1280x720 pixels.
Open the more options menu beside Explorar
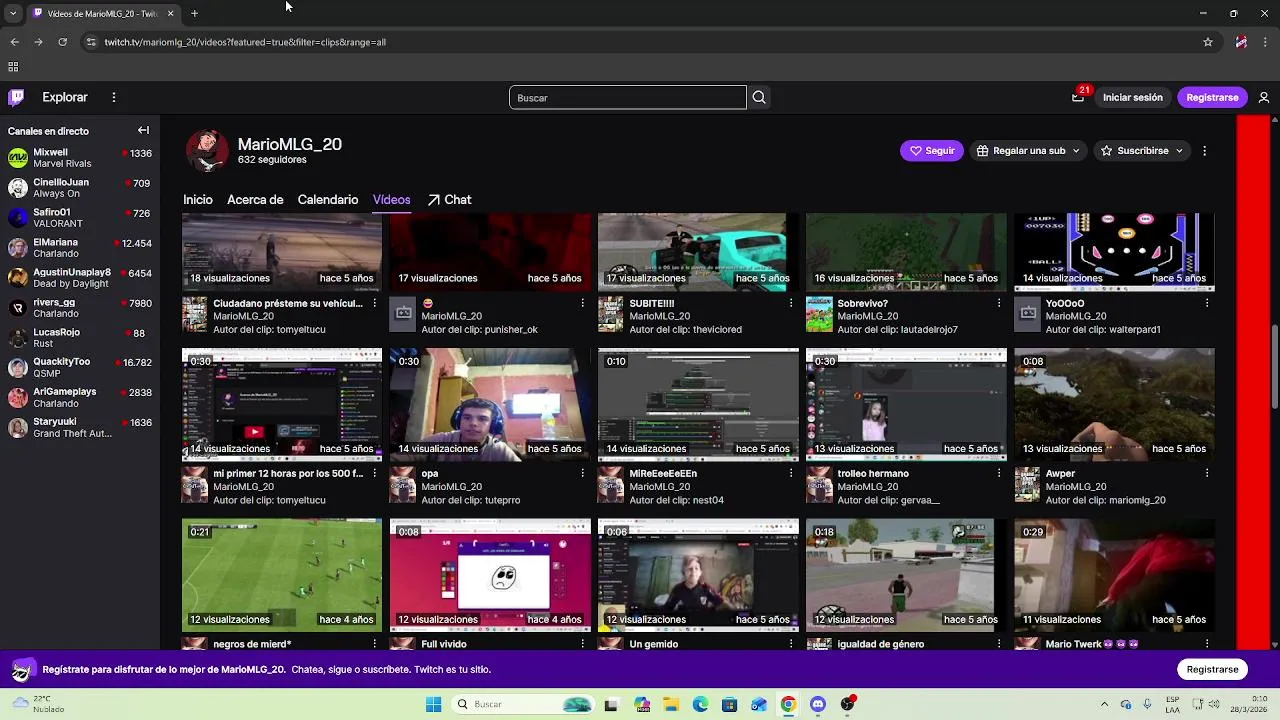(114, 97)
